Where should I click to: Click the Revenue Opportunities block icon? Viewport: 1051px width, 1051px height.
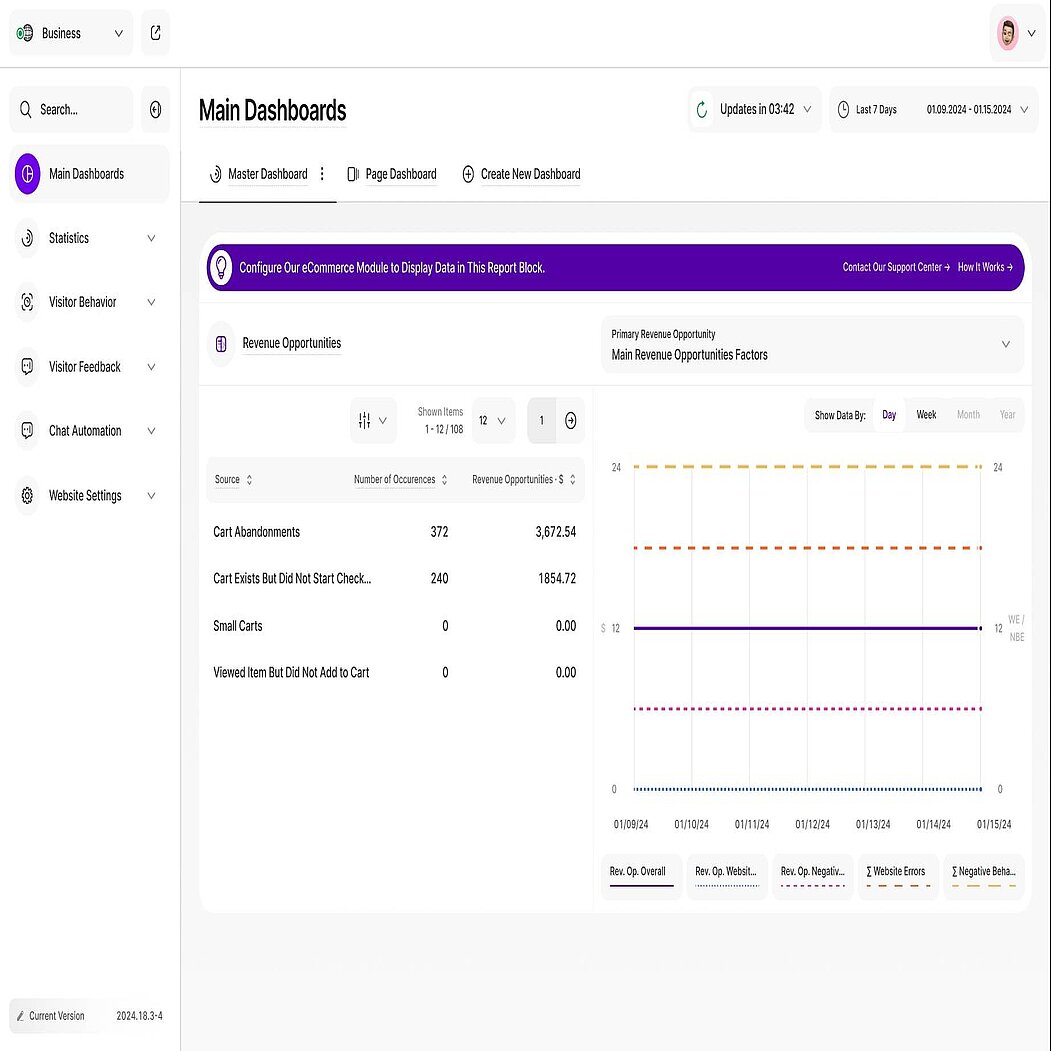point(221,344)
